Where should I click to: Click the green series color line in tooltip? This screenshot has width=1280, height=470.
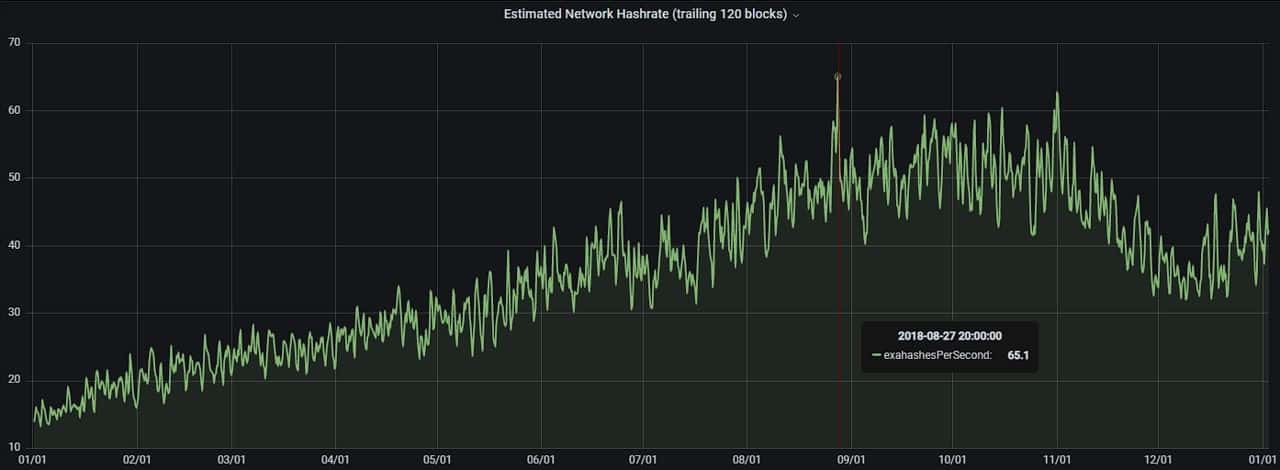[x=876, y=355]
